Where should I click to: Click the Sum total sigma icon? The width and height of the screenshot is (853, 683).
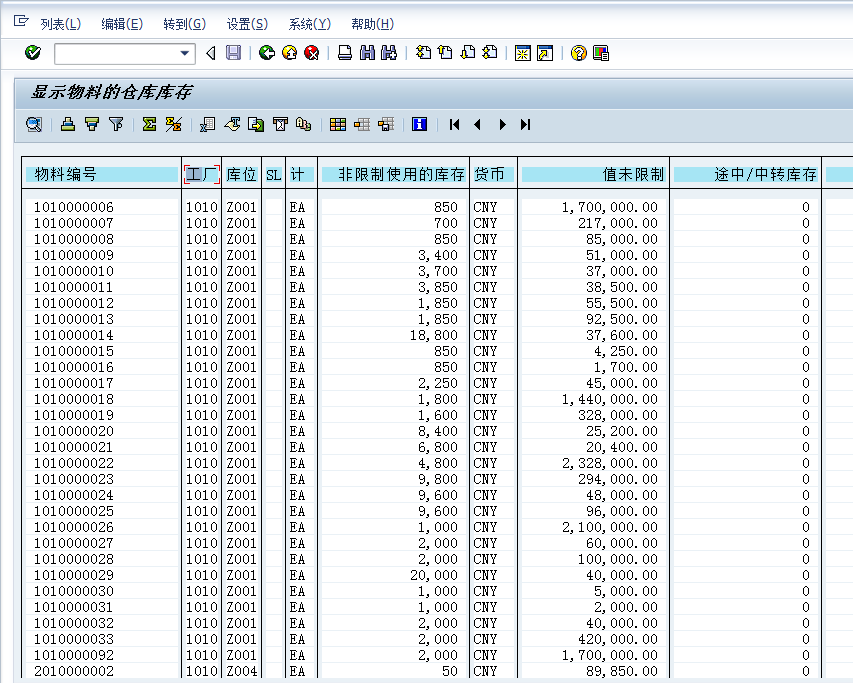149,124
